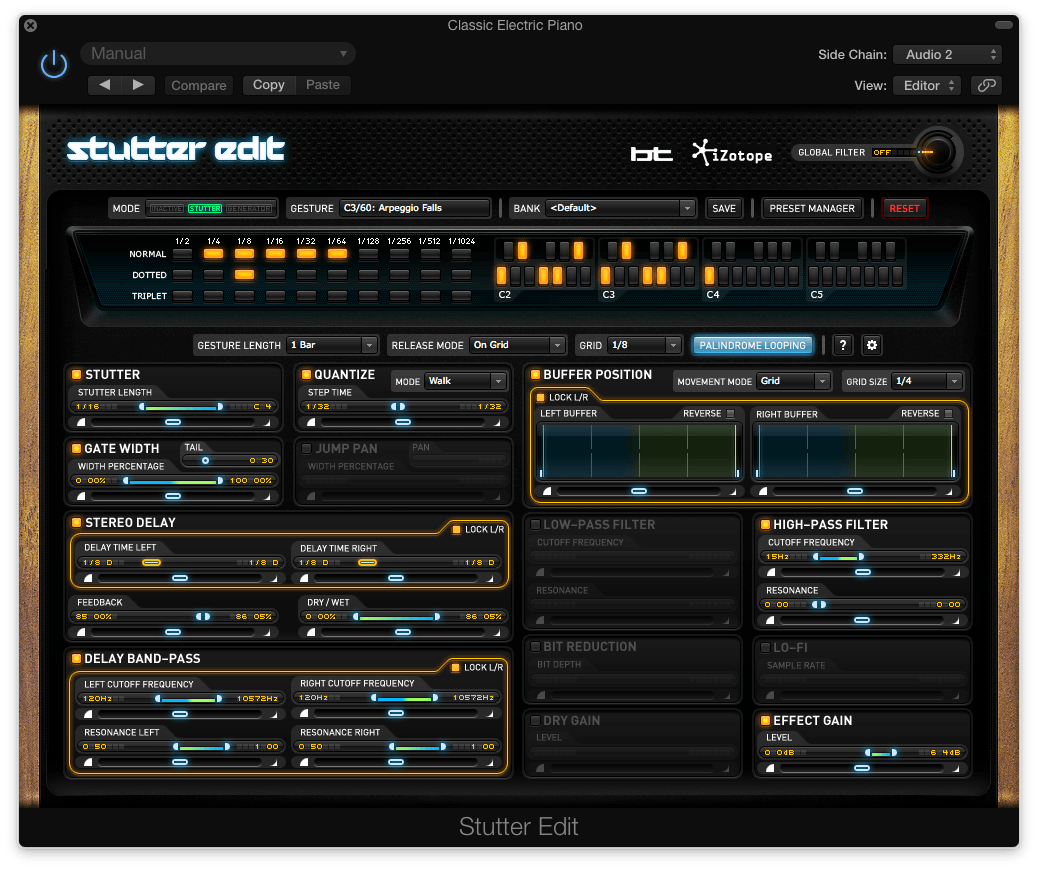Turn the Global Filter knob

936,152
